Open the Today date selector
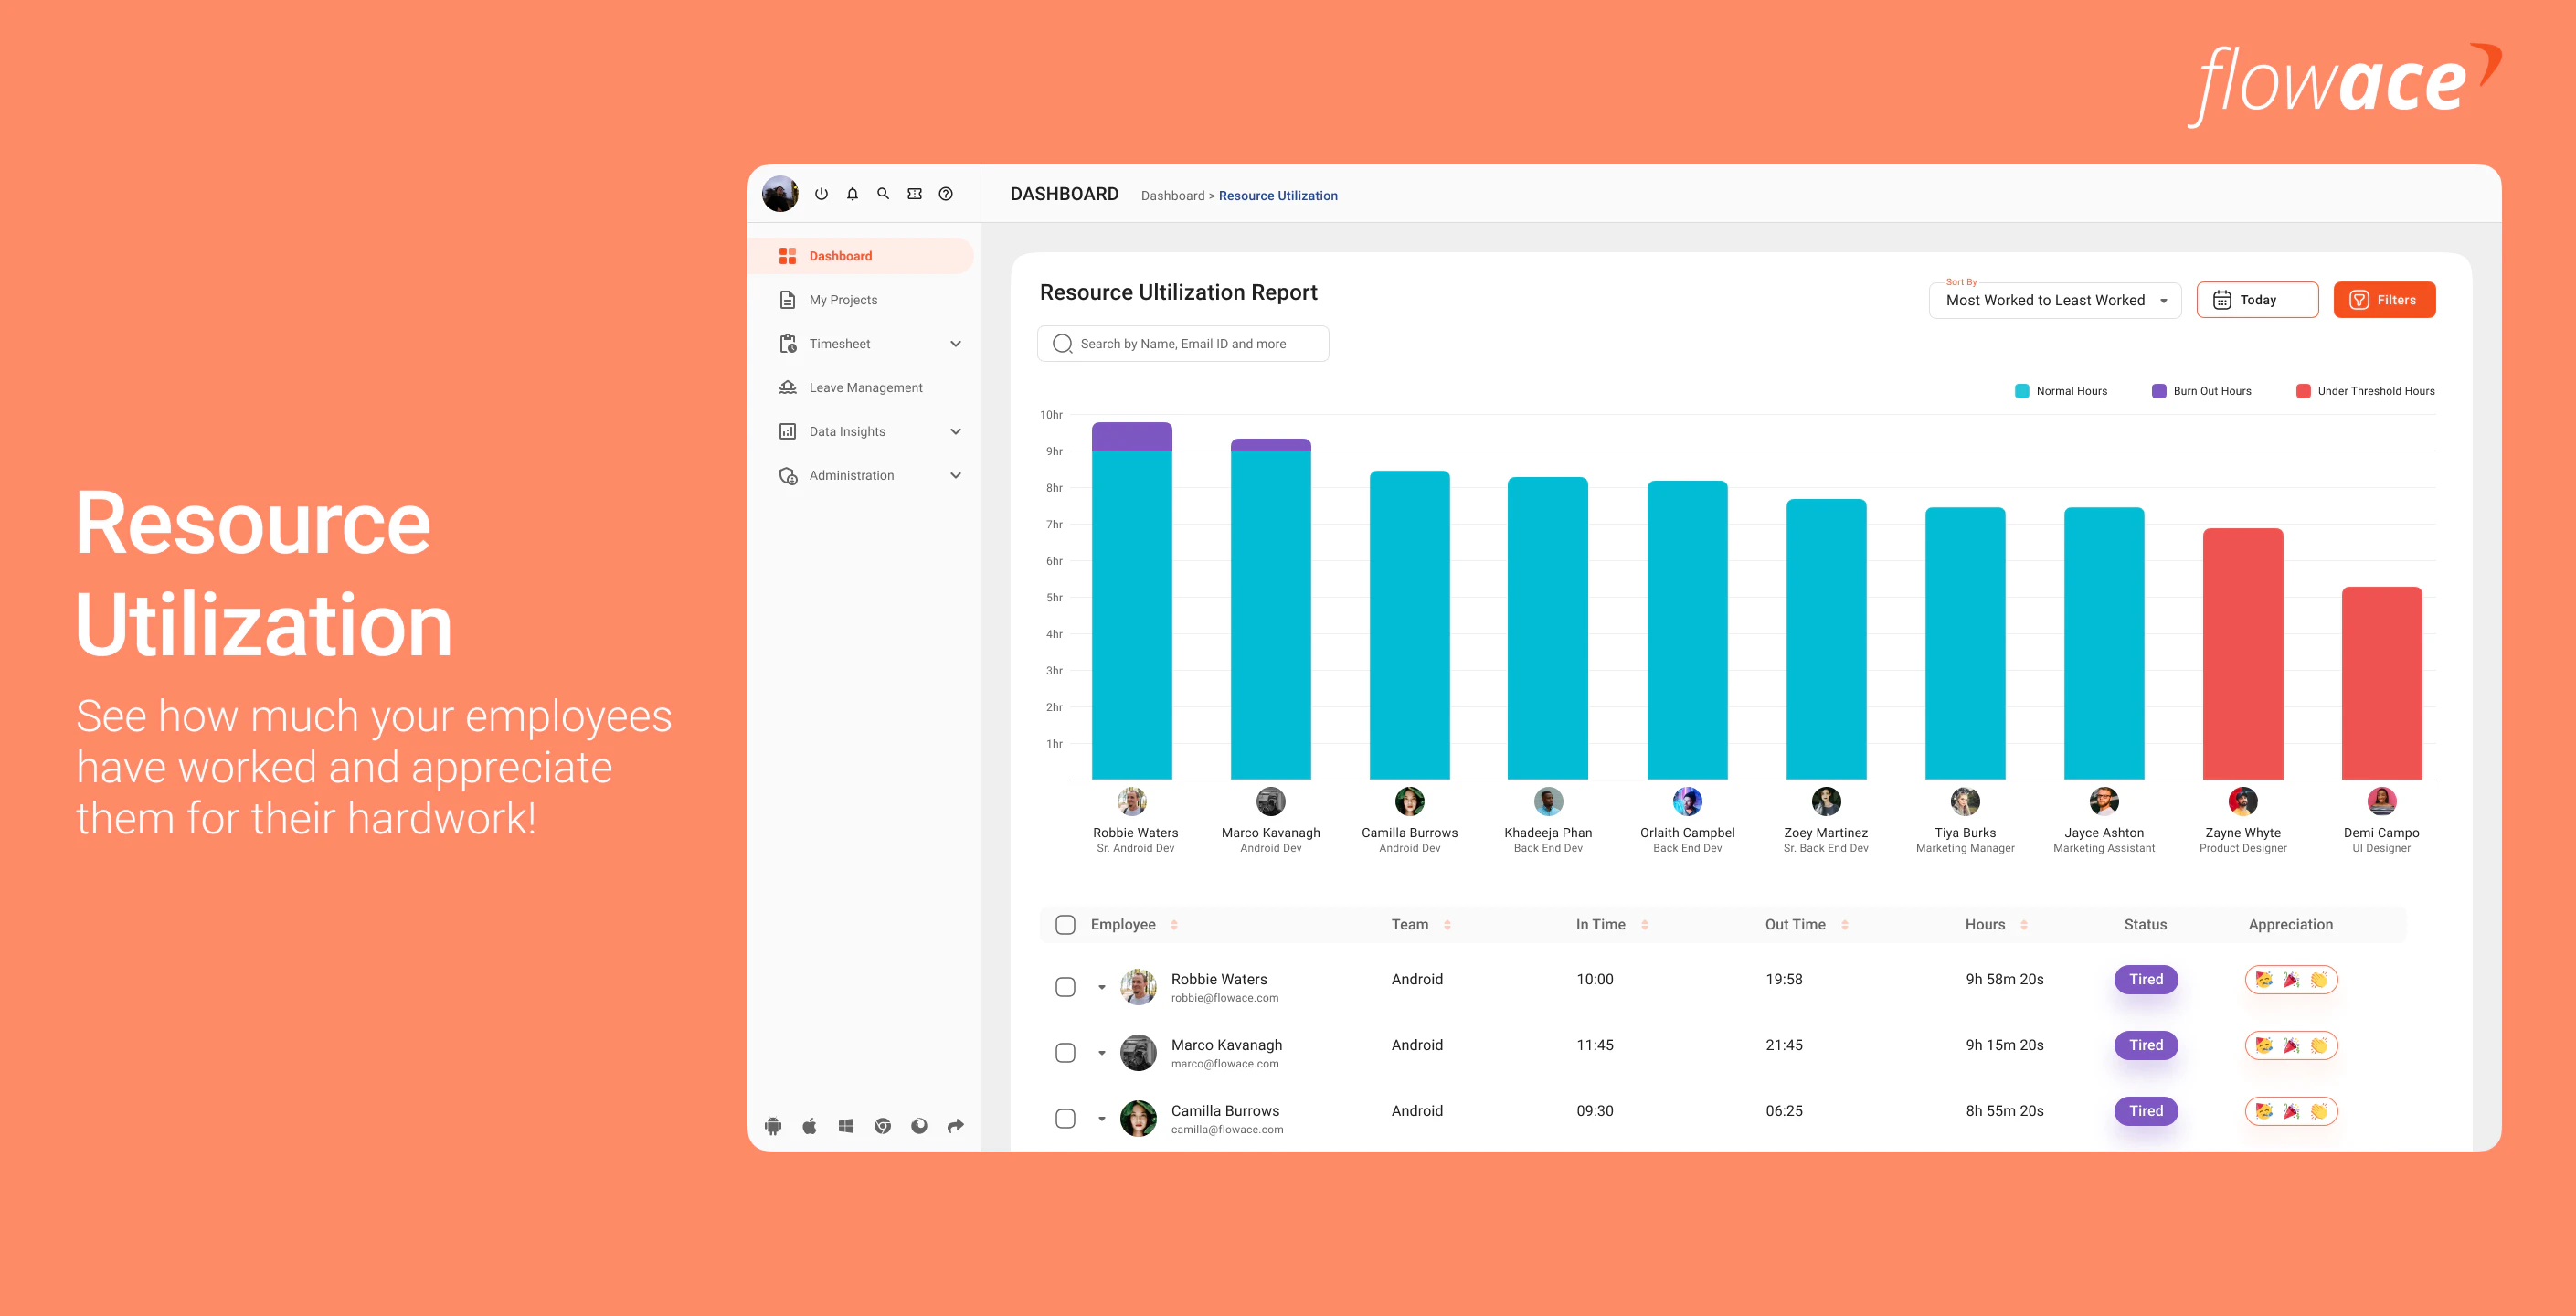The image size is (2576, 1316). point(2256,299)
